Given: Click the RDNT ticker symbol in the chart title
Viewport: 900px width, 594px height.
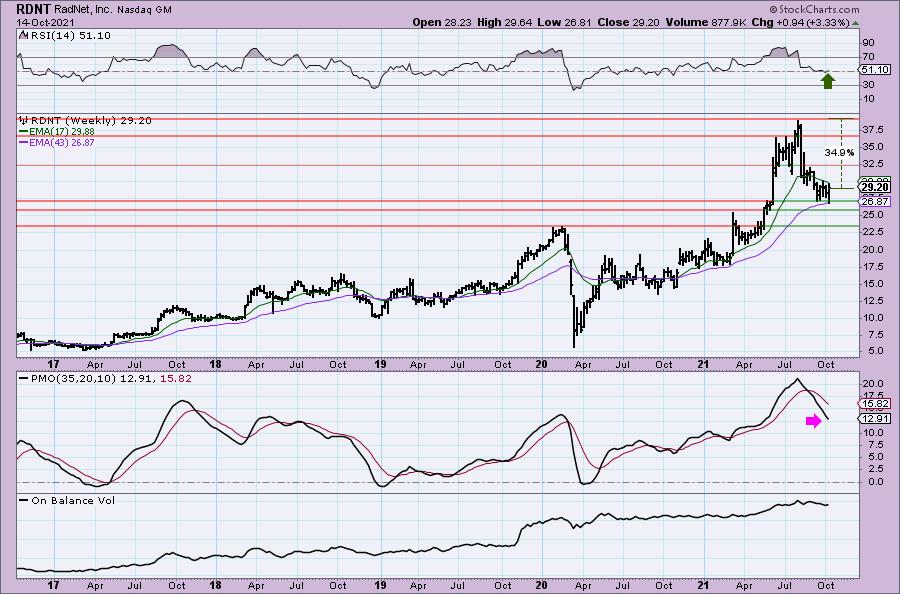Looking at the screenshot, I should (x=32, y=9).
